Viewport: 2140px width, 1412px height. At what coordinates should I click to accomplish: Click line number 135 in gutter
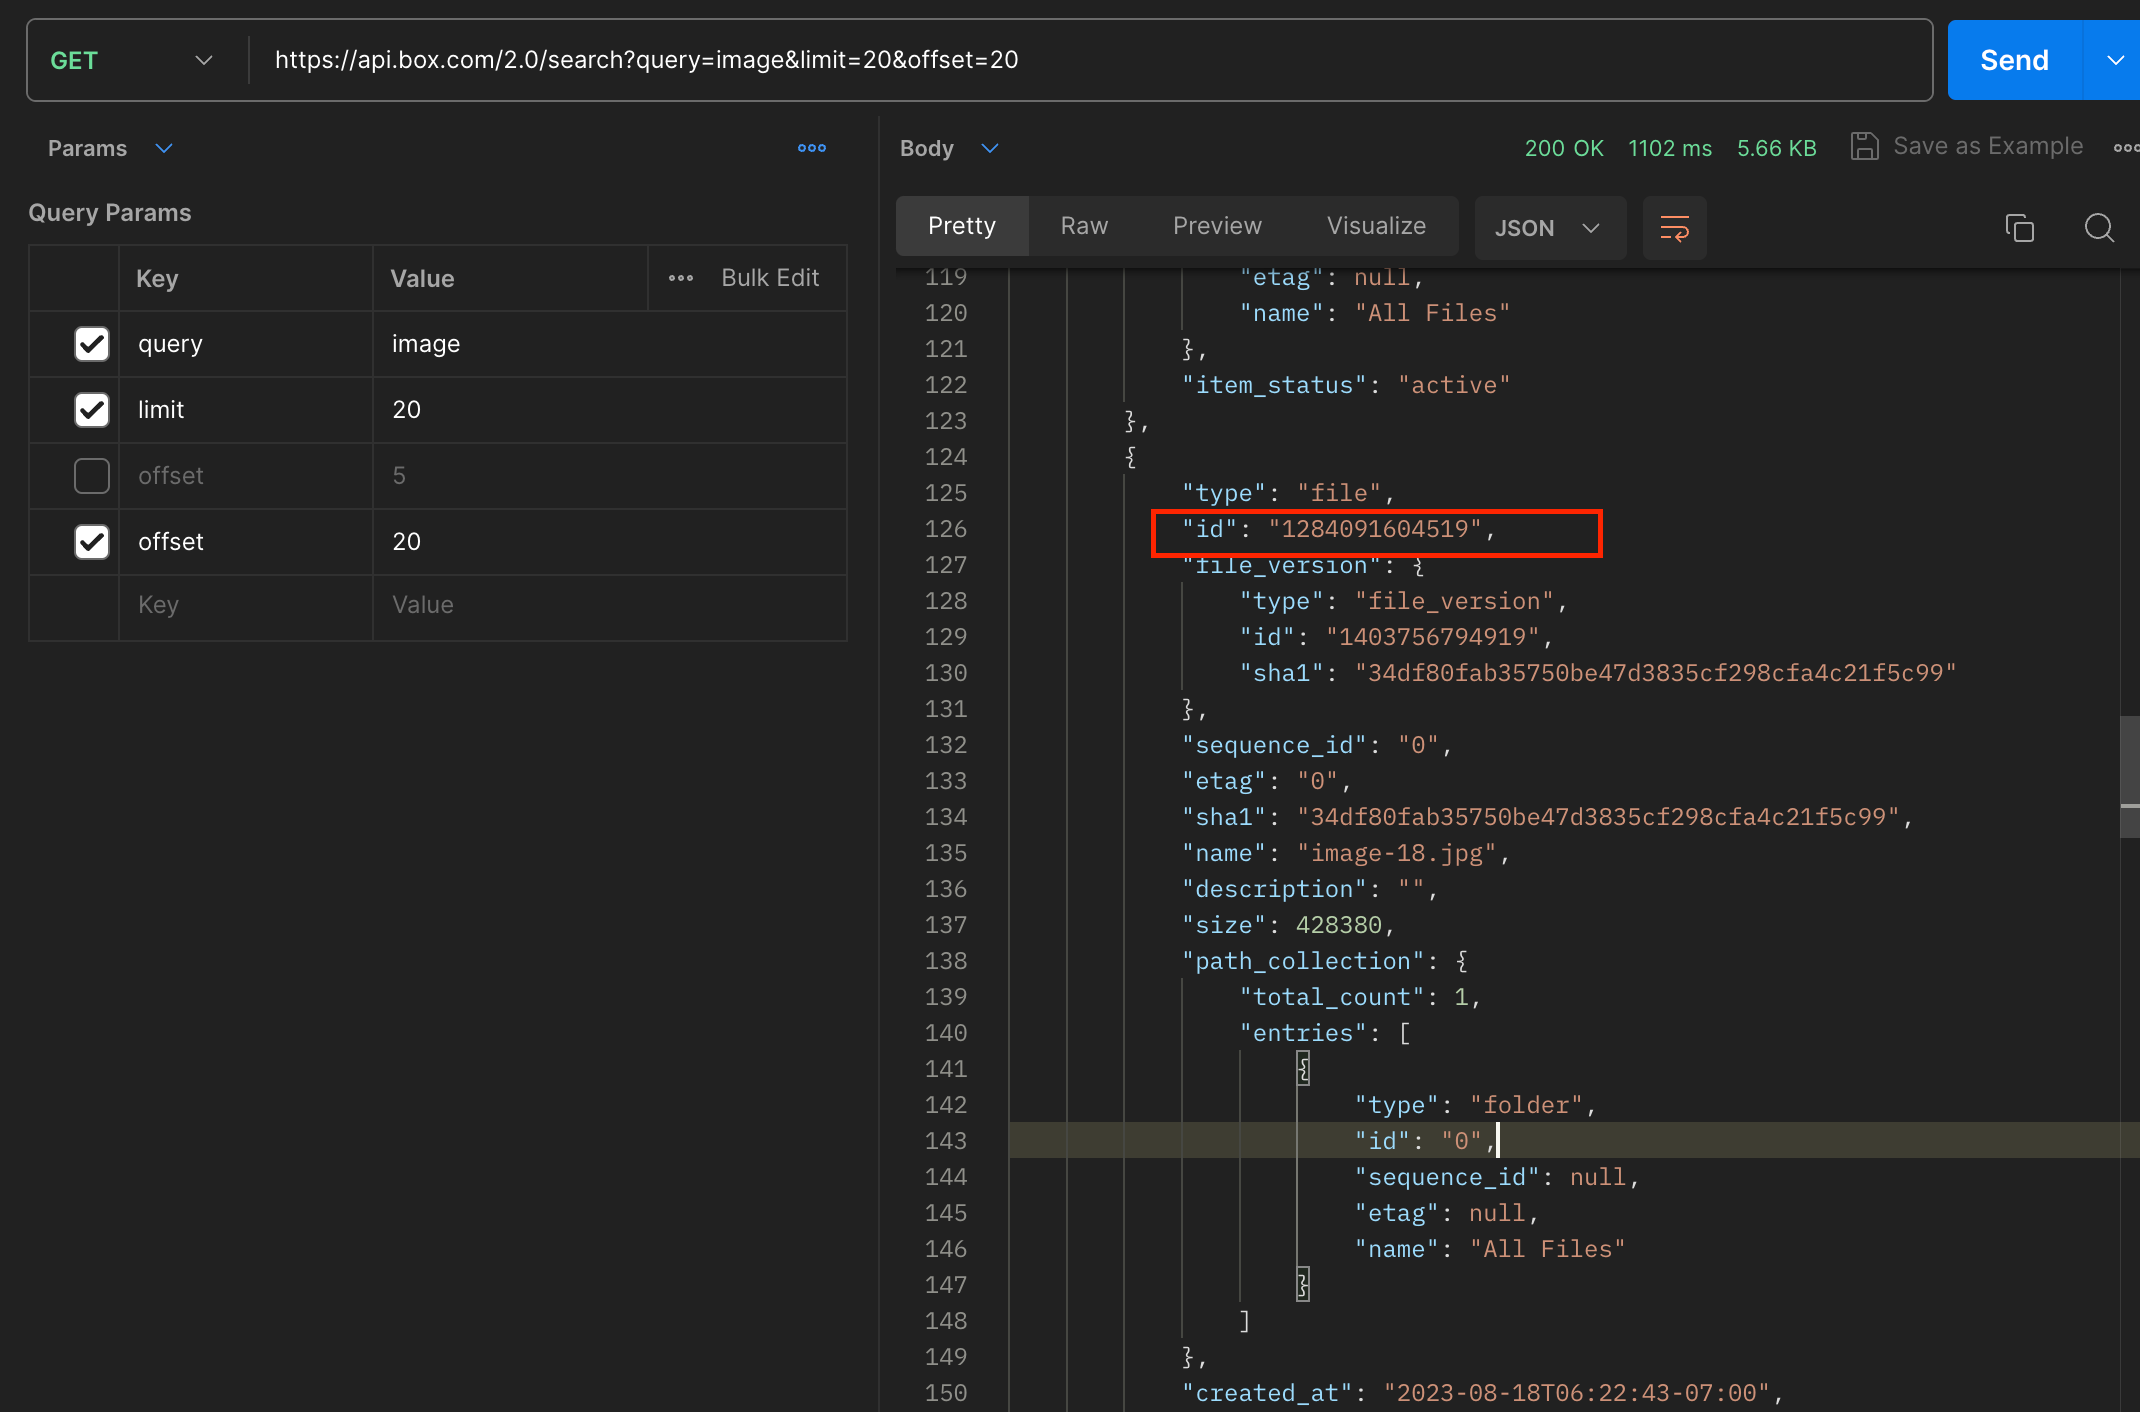click(946, 853)
